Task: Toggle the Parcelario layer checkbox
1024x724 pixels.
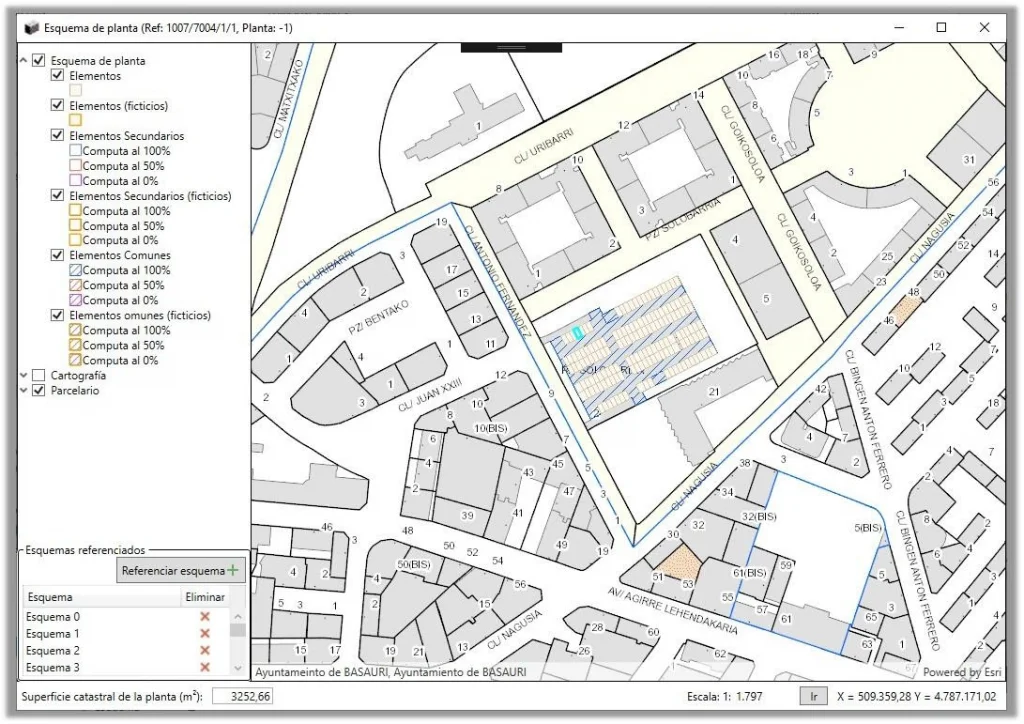Action: [x=39, y=390]
